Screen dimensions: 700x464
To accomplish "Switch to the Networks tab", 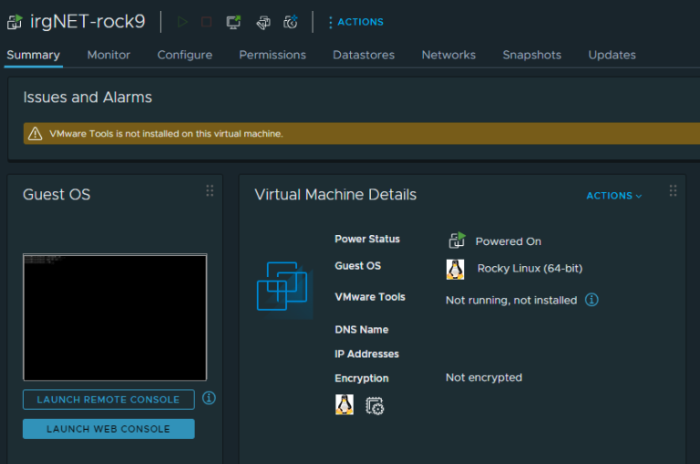I will coord(449,55).
